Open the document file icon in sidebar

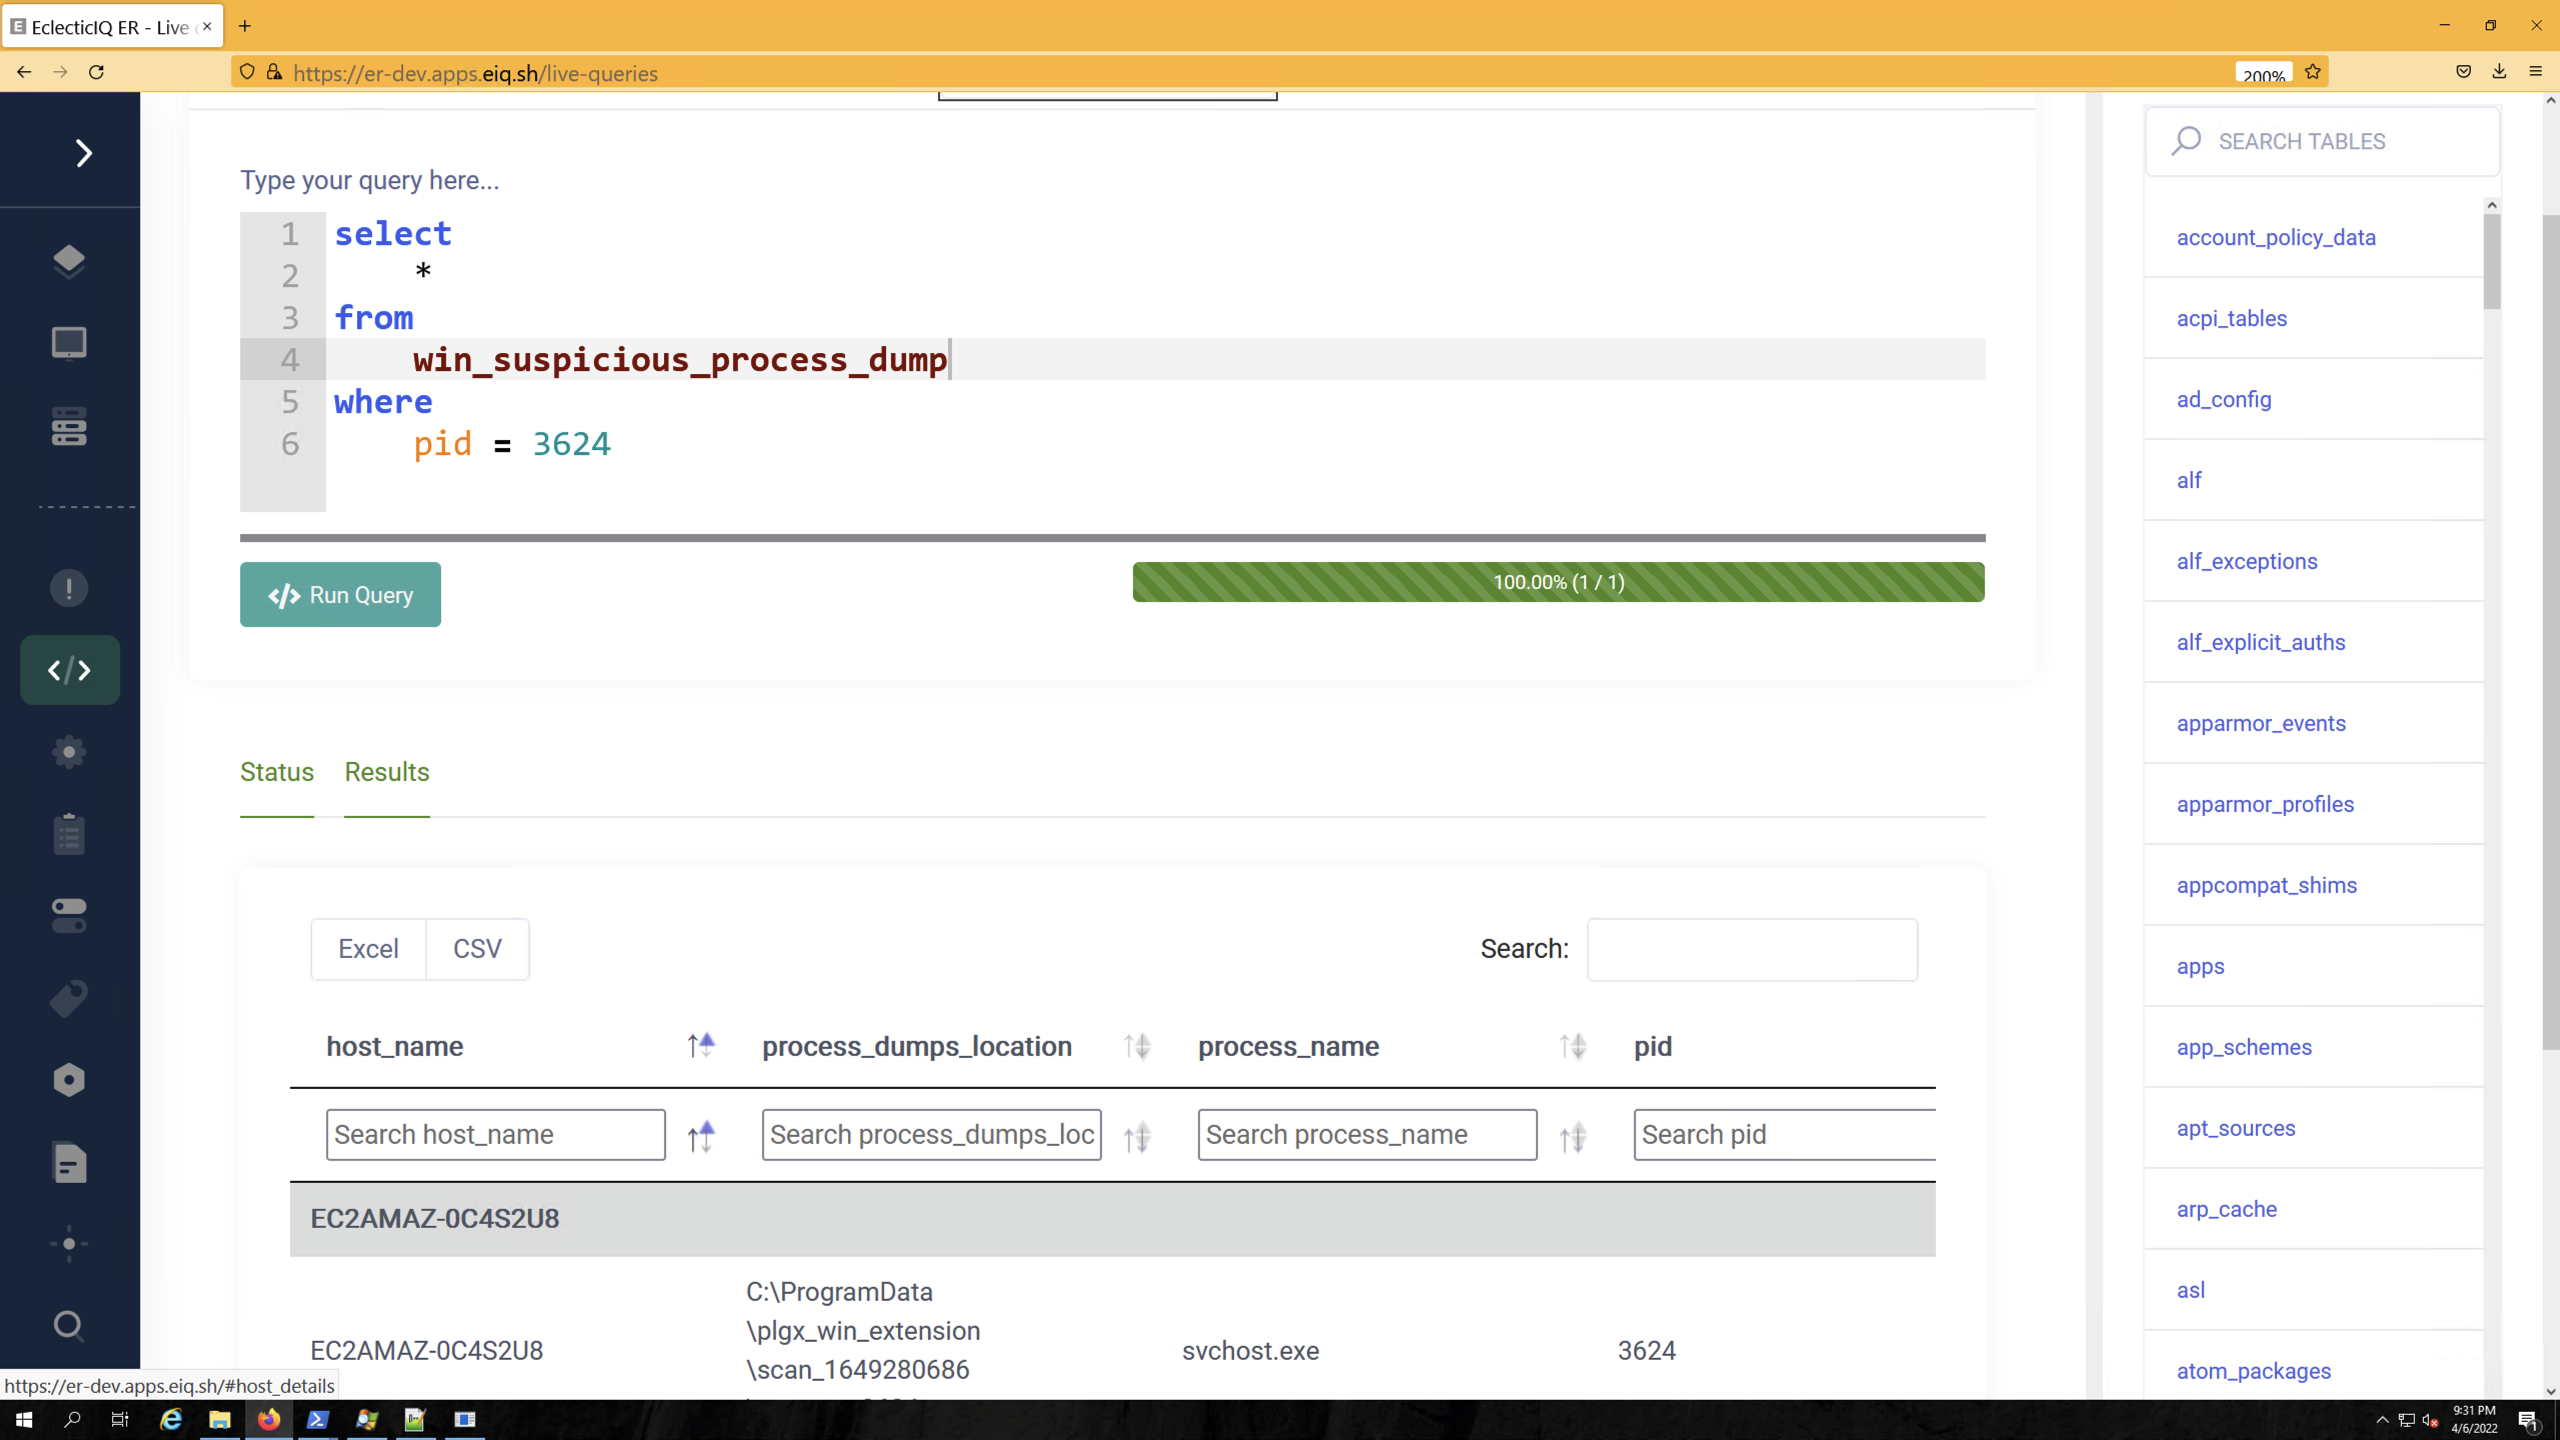tap(69, 1162)
